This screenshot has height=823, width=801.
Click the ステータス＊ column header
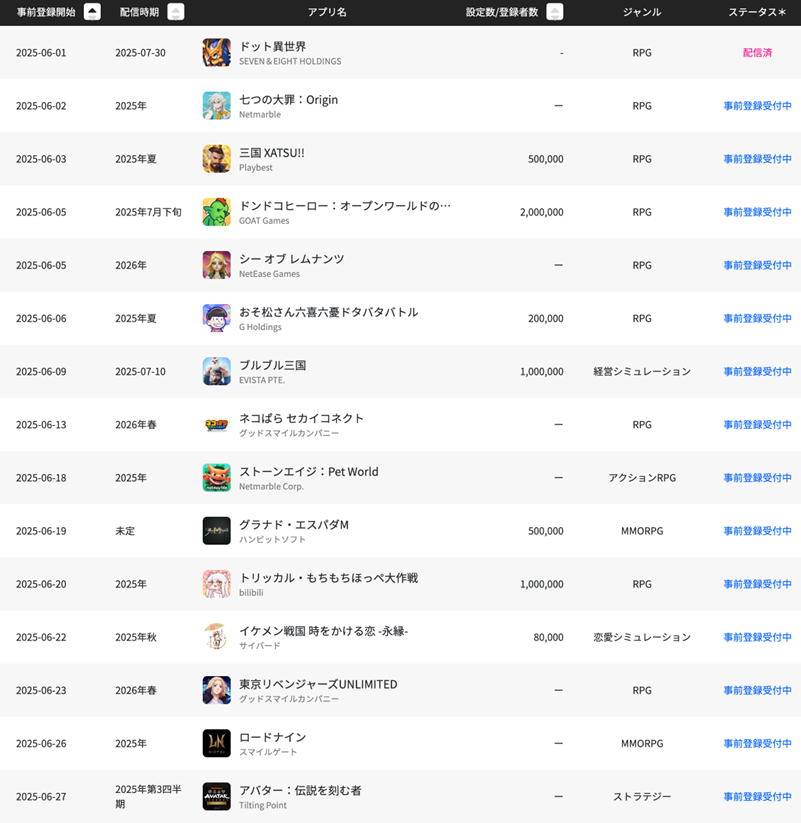point(757,12)
